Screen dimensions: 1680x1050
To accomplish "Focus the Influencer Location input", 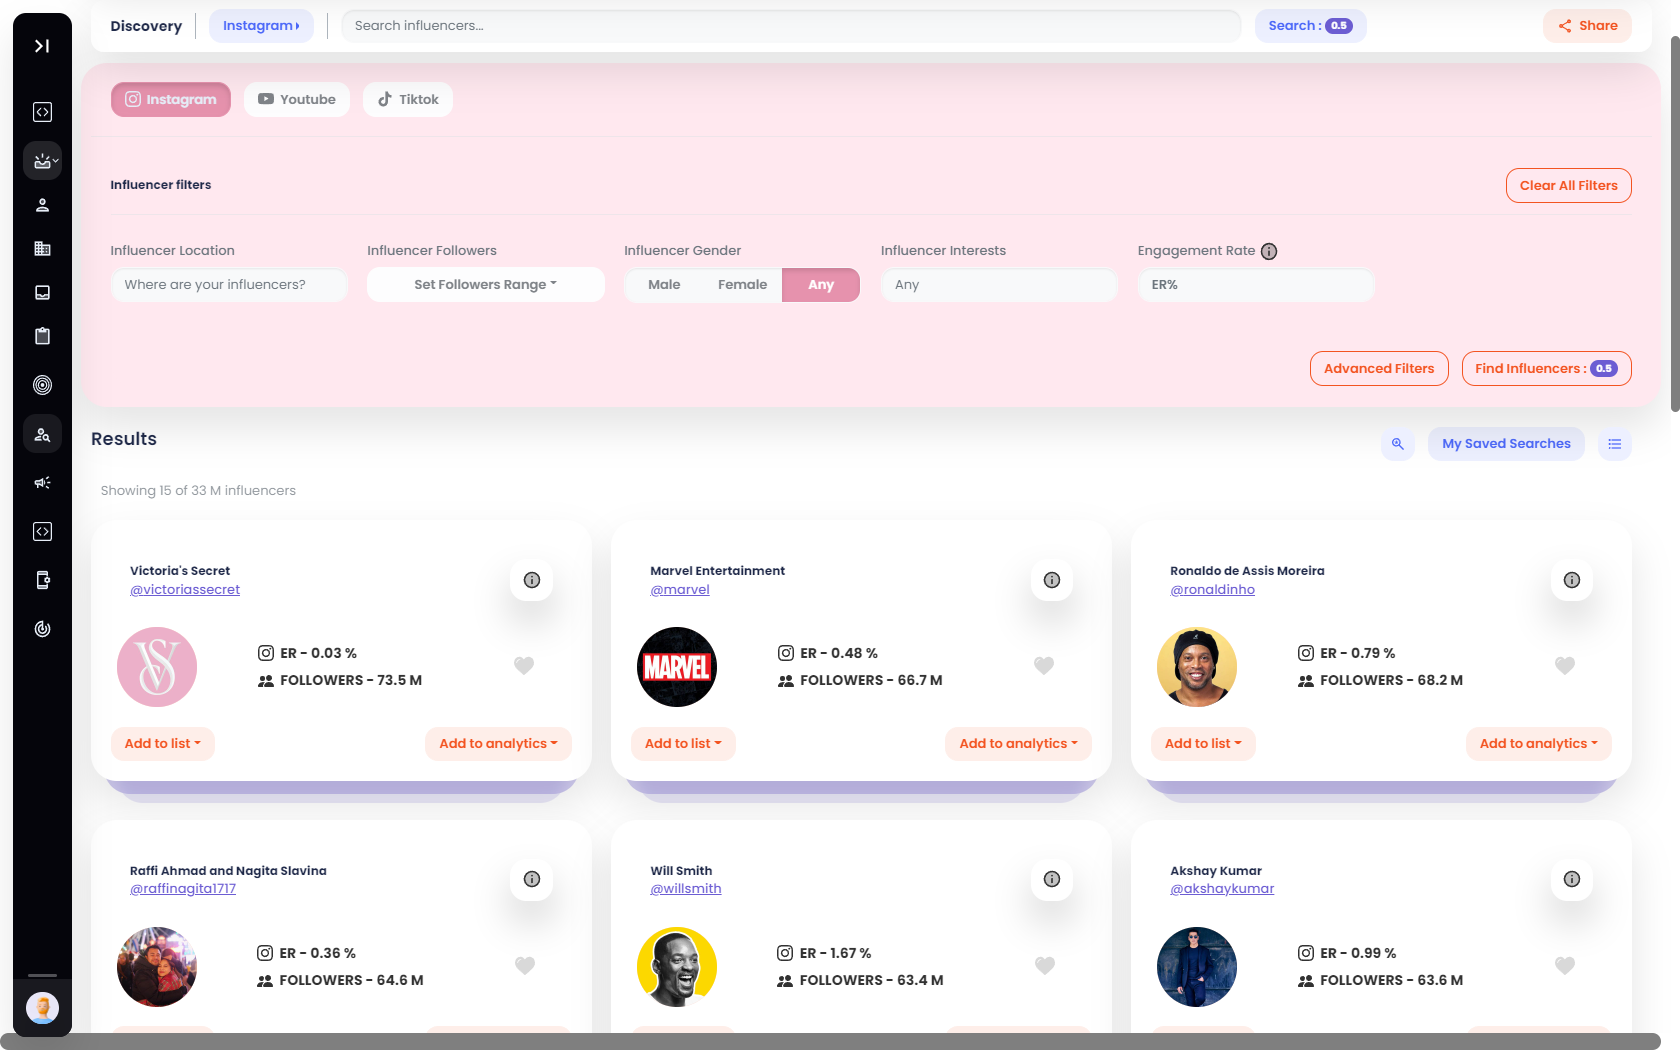I will [x=229, y=285].
